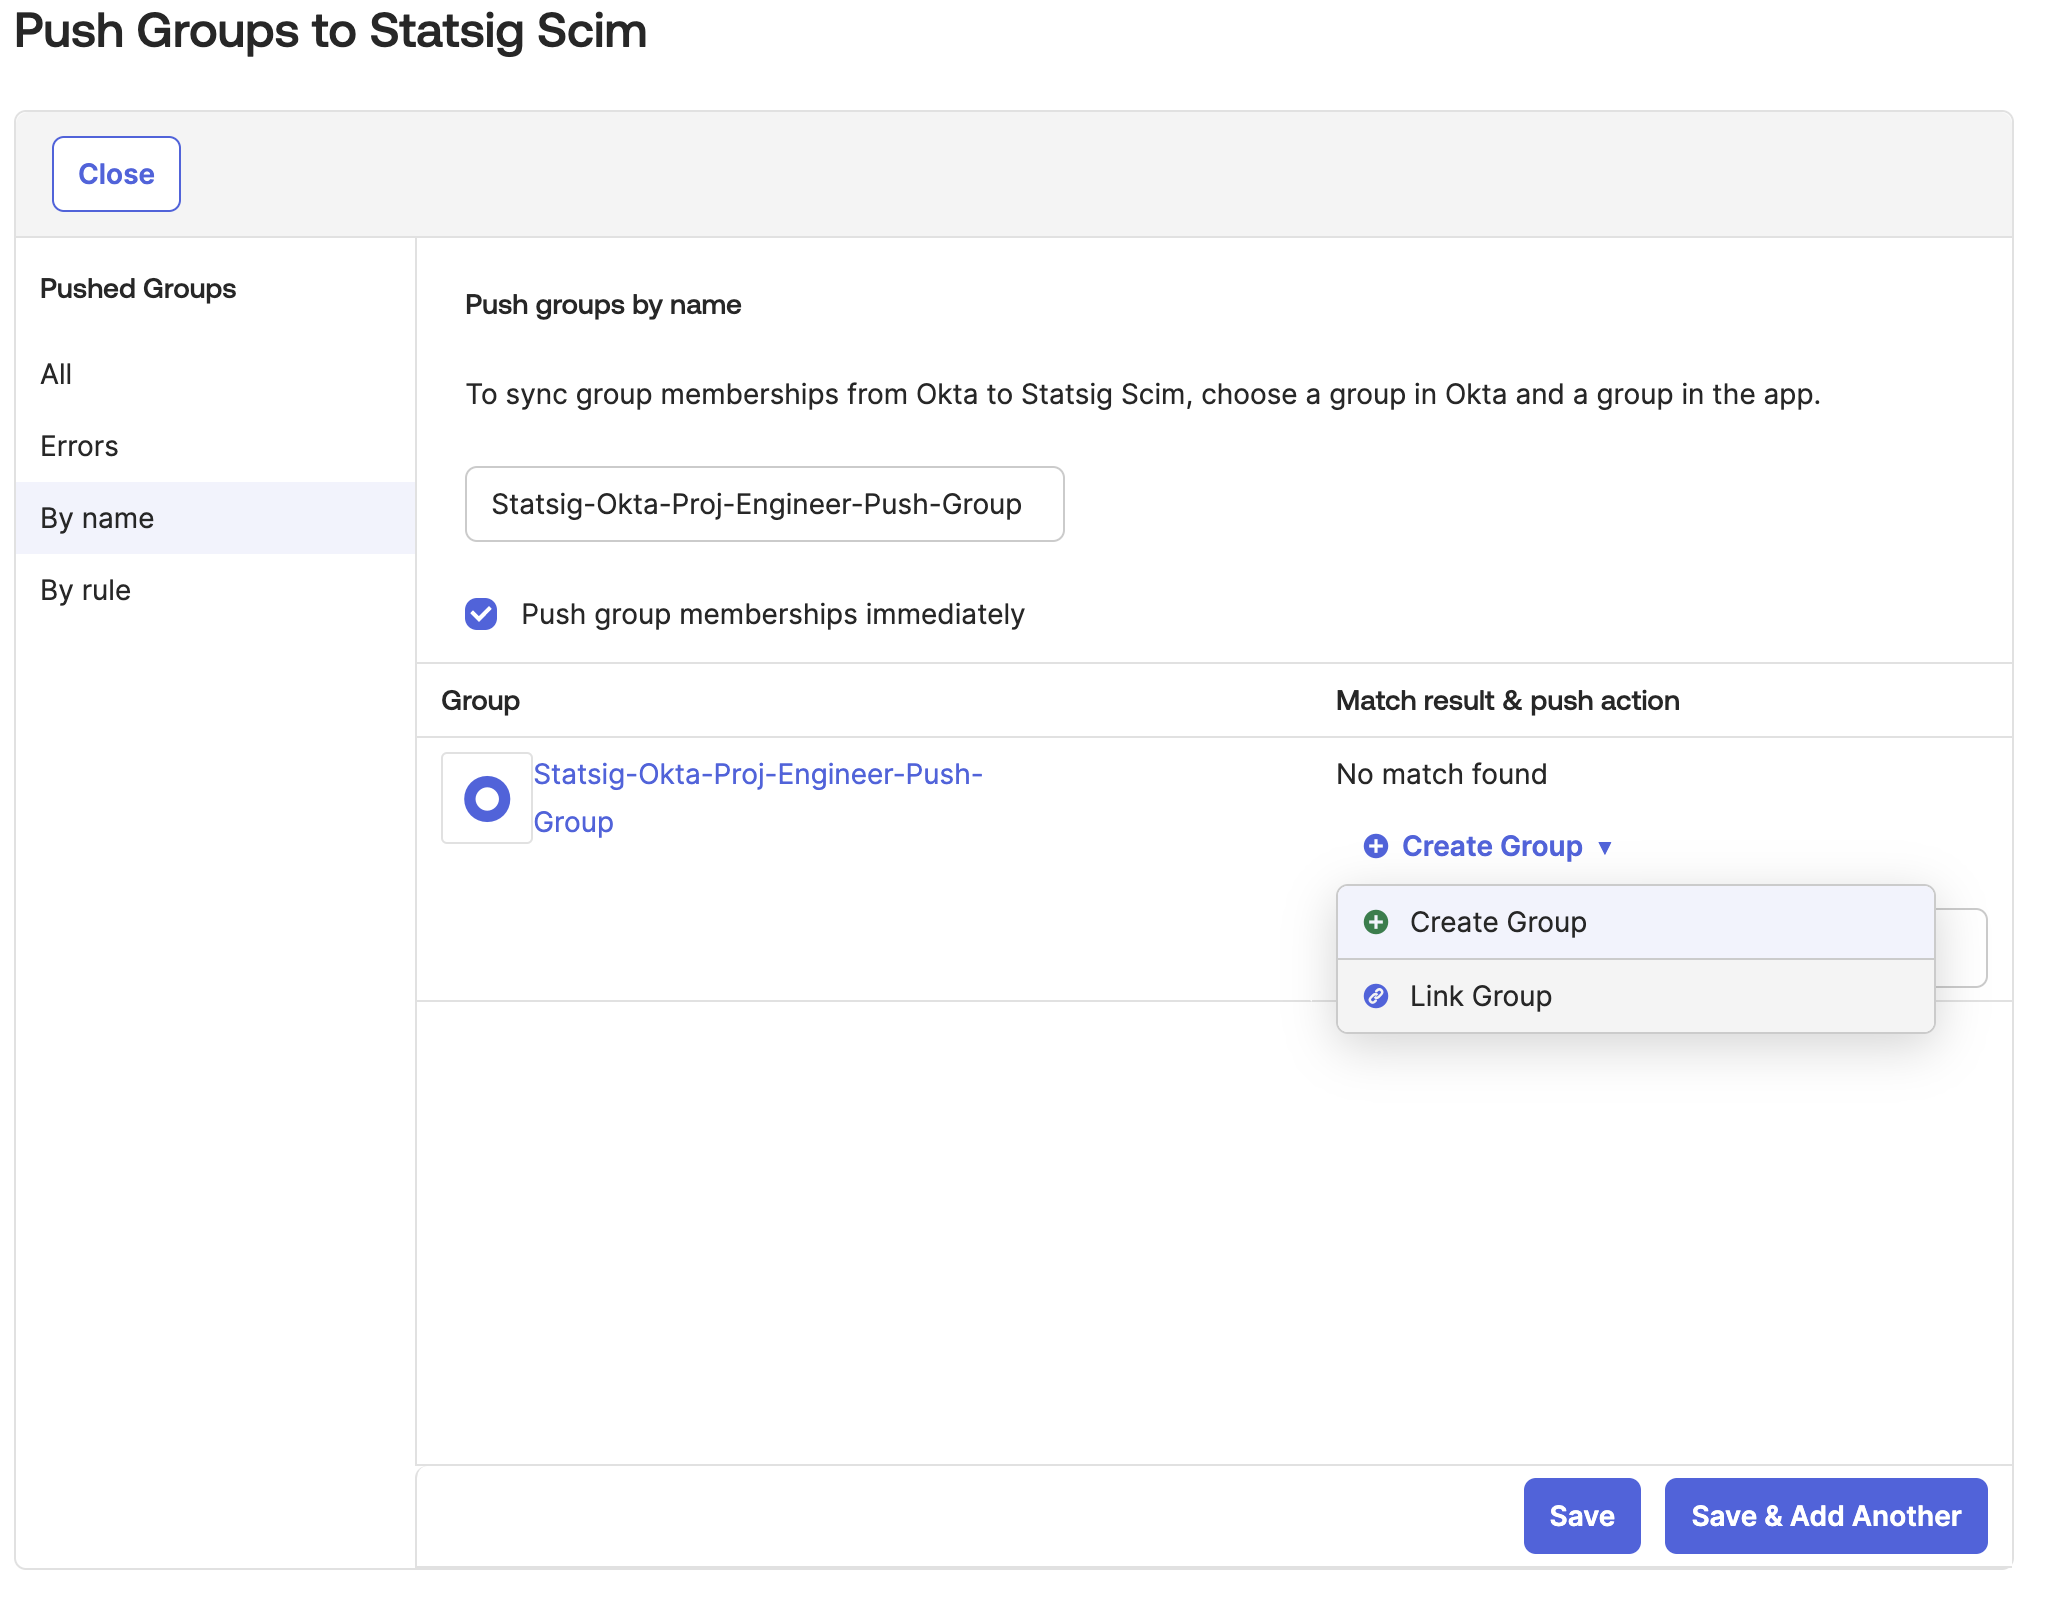2054x1616 pixels.
Task: Click Close to exit the push groups panel
Action: coord(116,173)
